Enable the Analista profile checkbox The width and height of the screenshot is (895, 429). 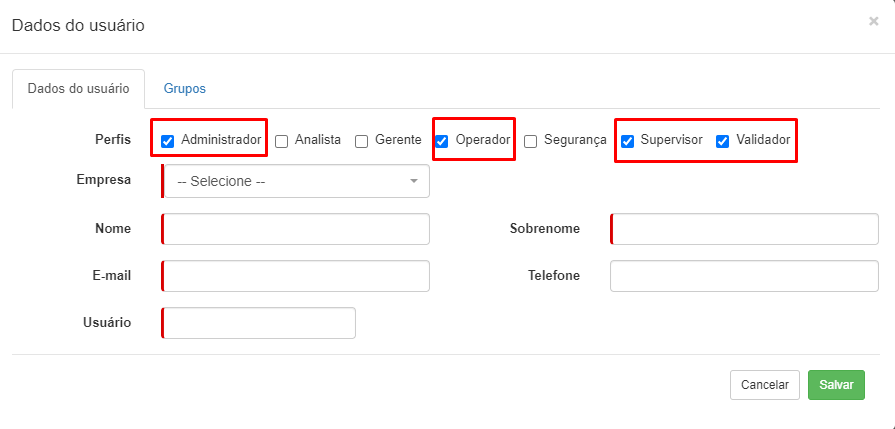coord(281,141)
